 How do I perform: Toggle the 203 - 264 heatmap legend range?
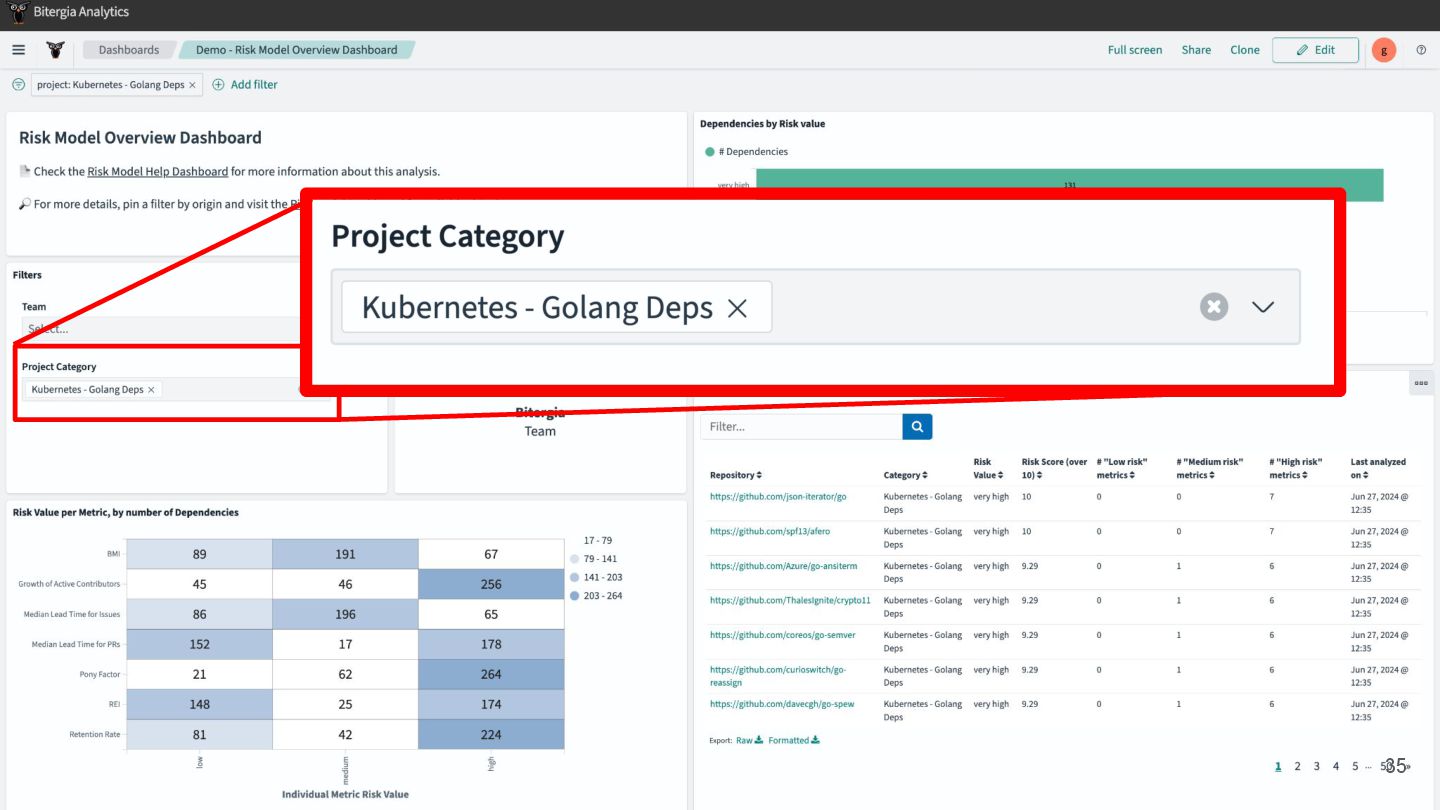596,596
